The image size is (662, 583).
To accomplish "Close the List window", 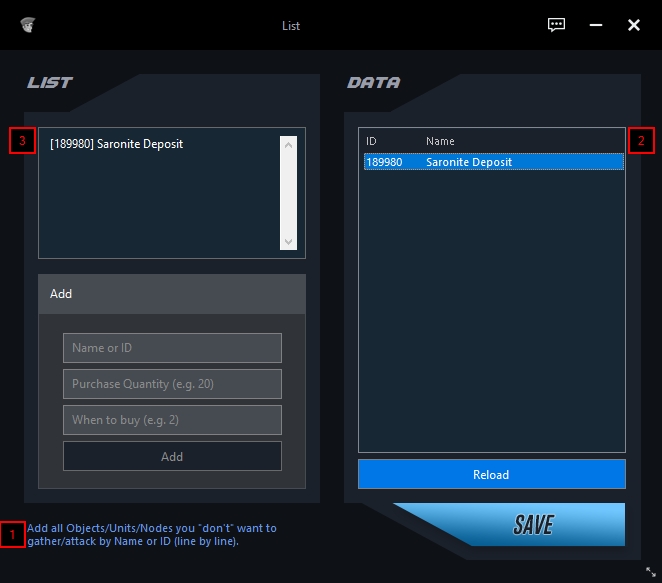I will (x=634, y=25).
